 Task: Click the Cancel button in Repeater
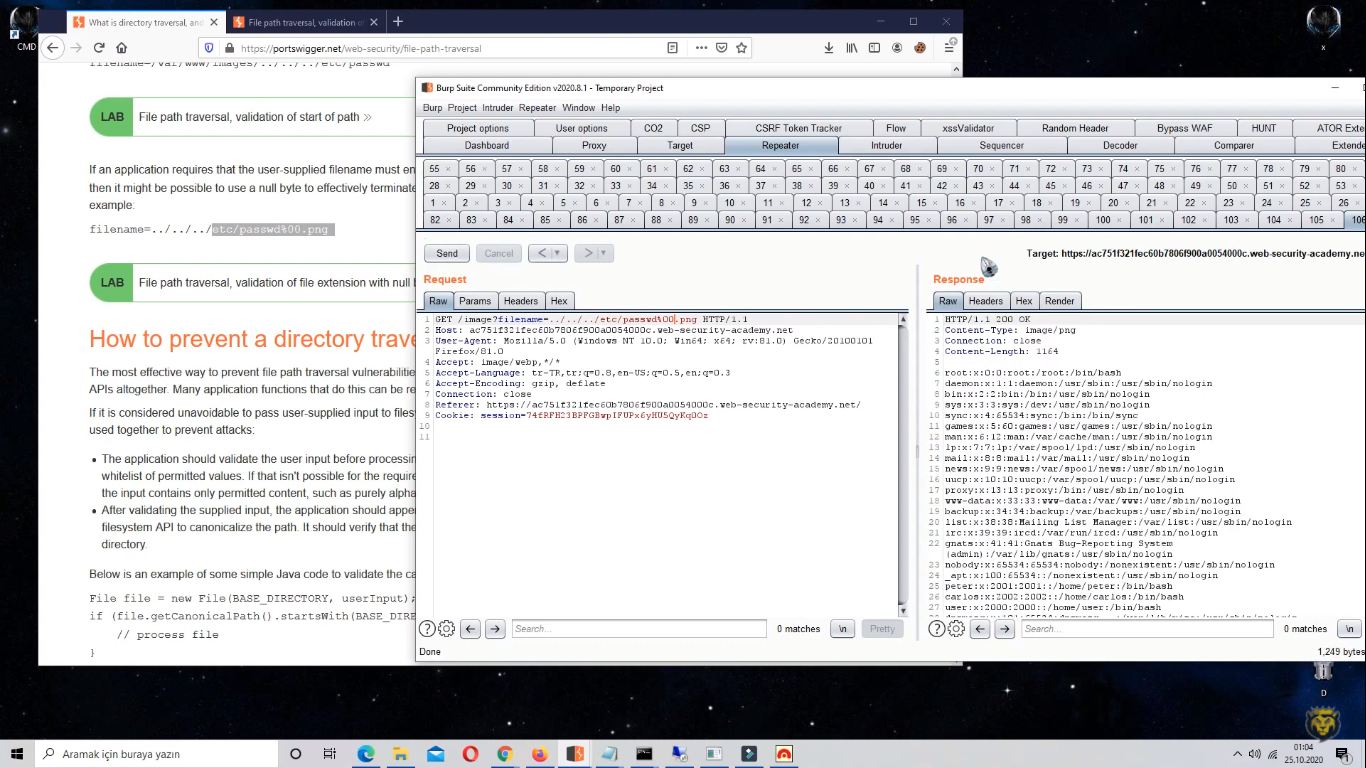(499, 254)
